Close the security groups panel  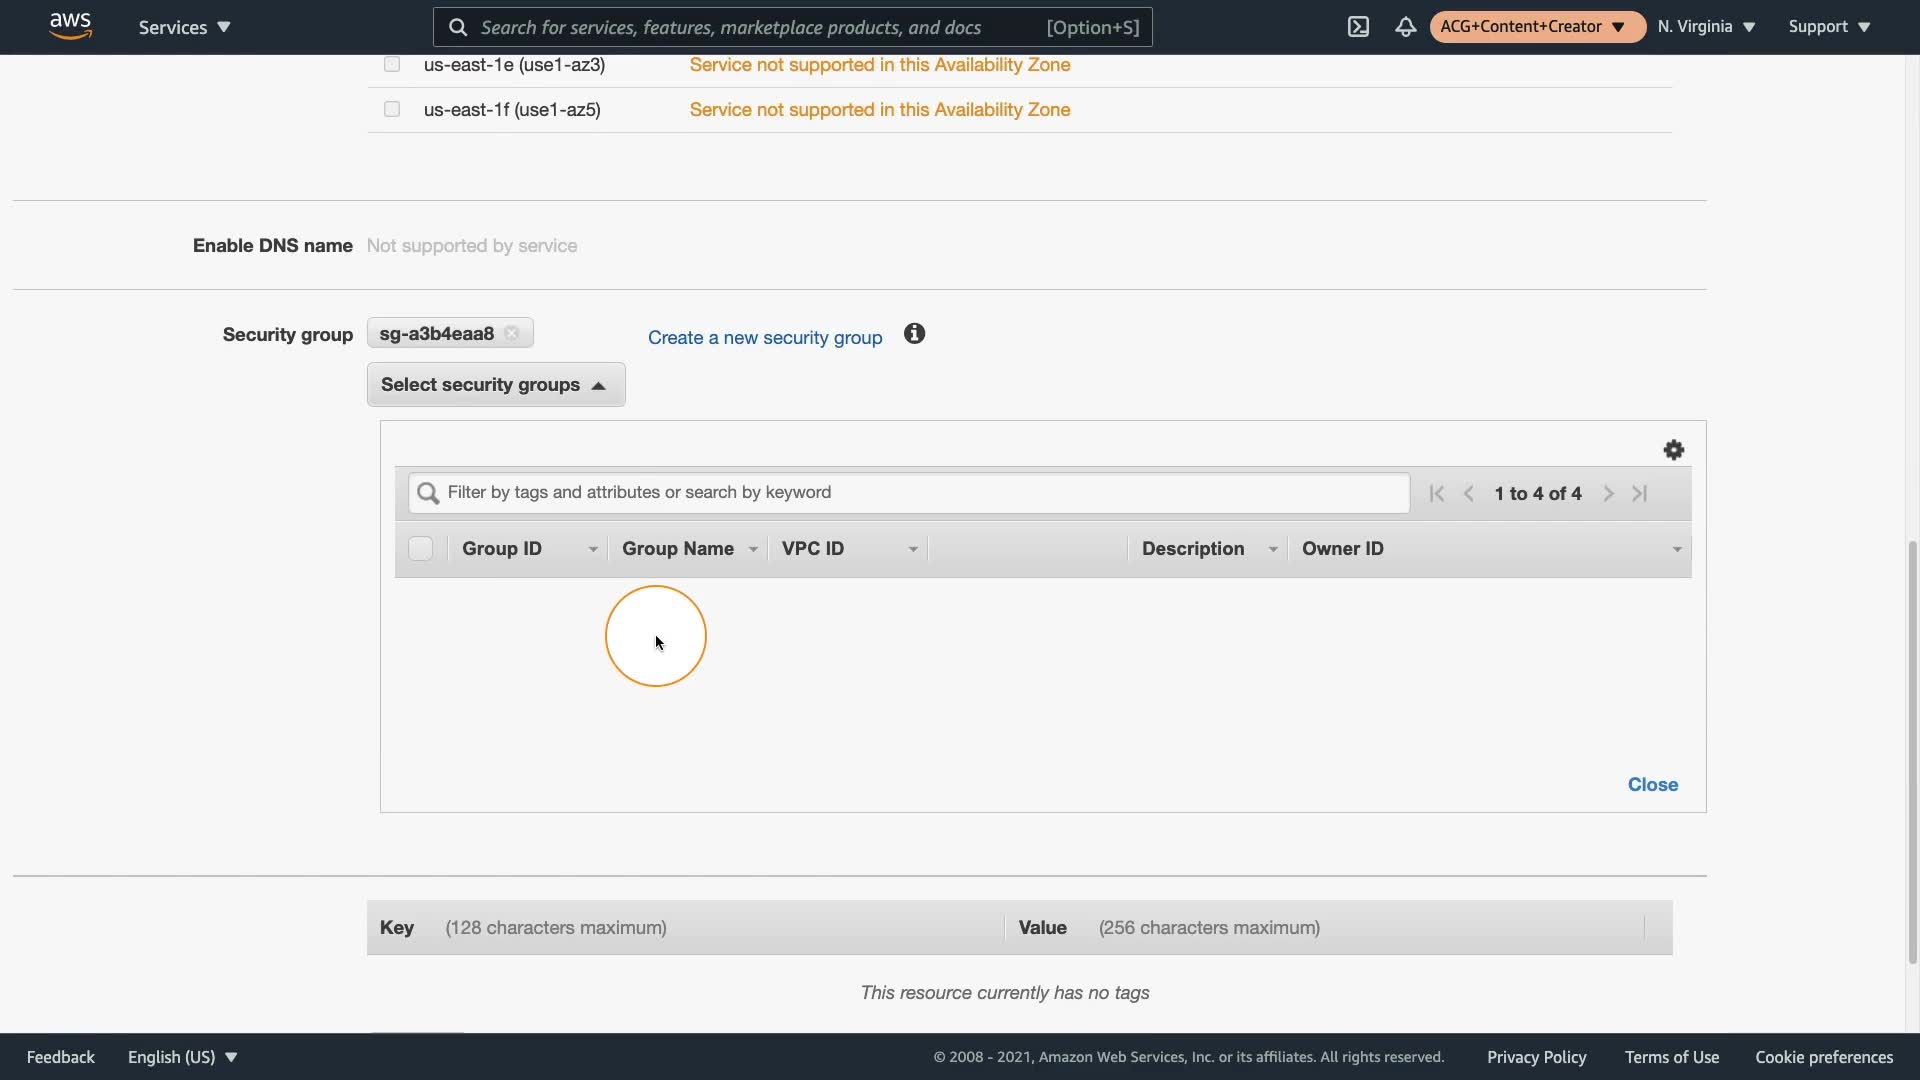point(1652,785)
